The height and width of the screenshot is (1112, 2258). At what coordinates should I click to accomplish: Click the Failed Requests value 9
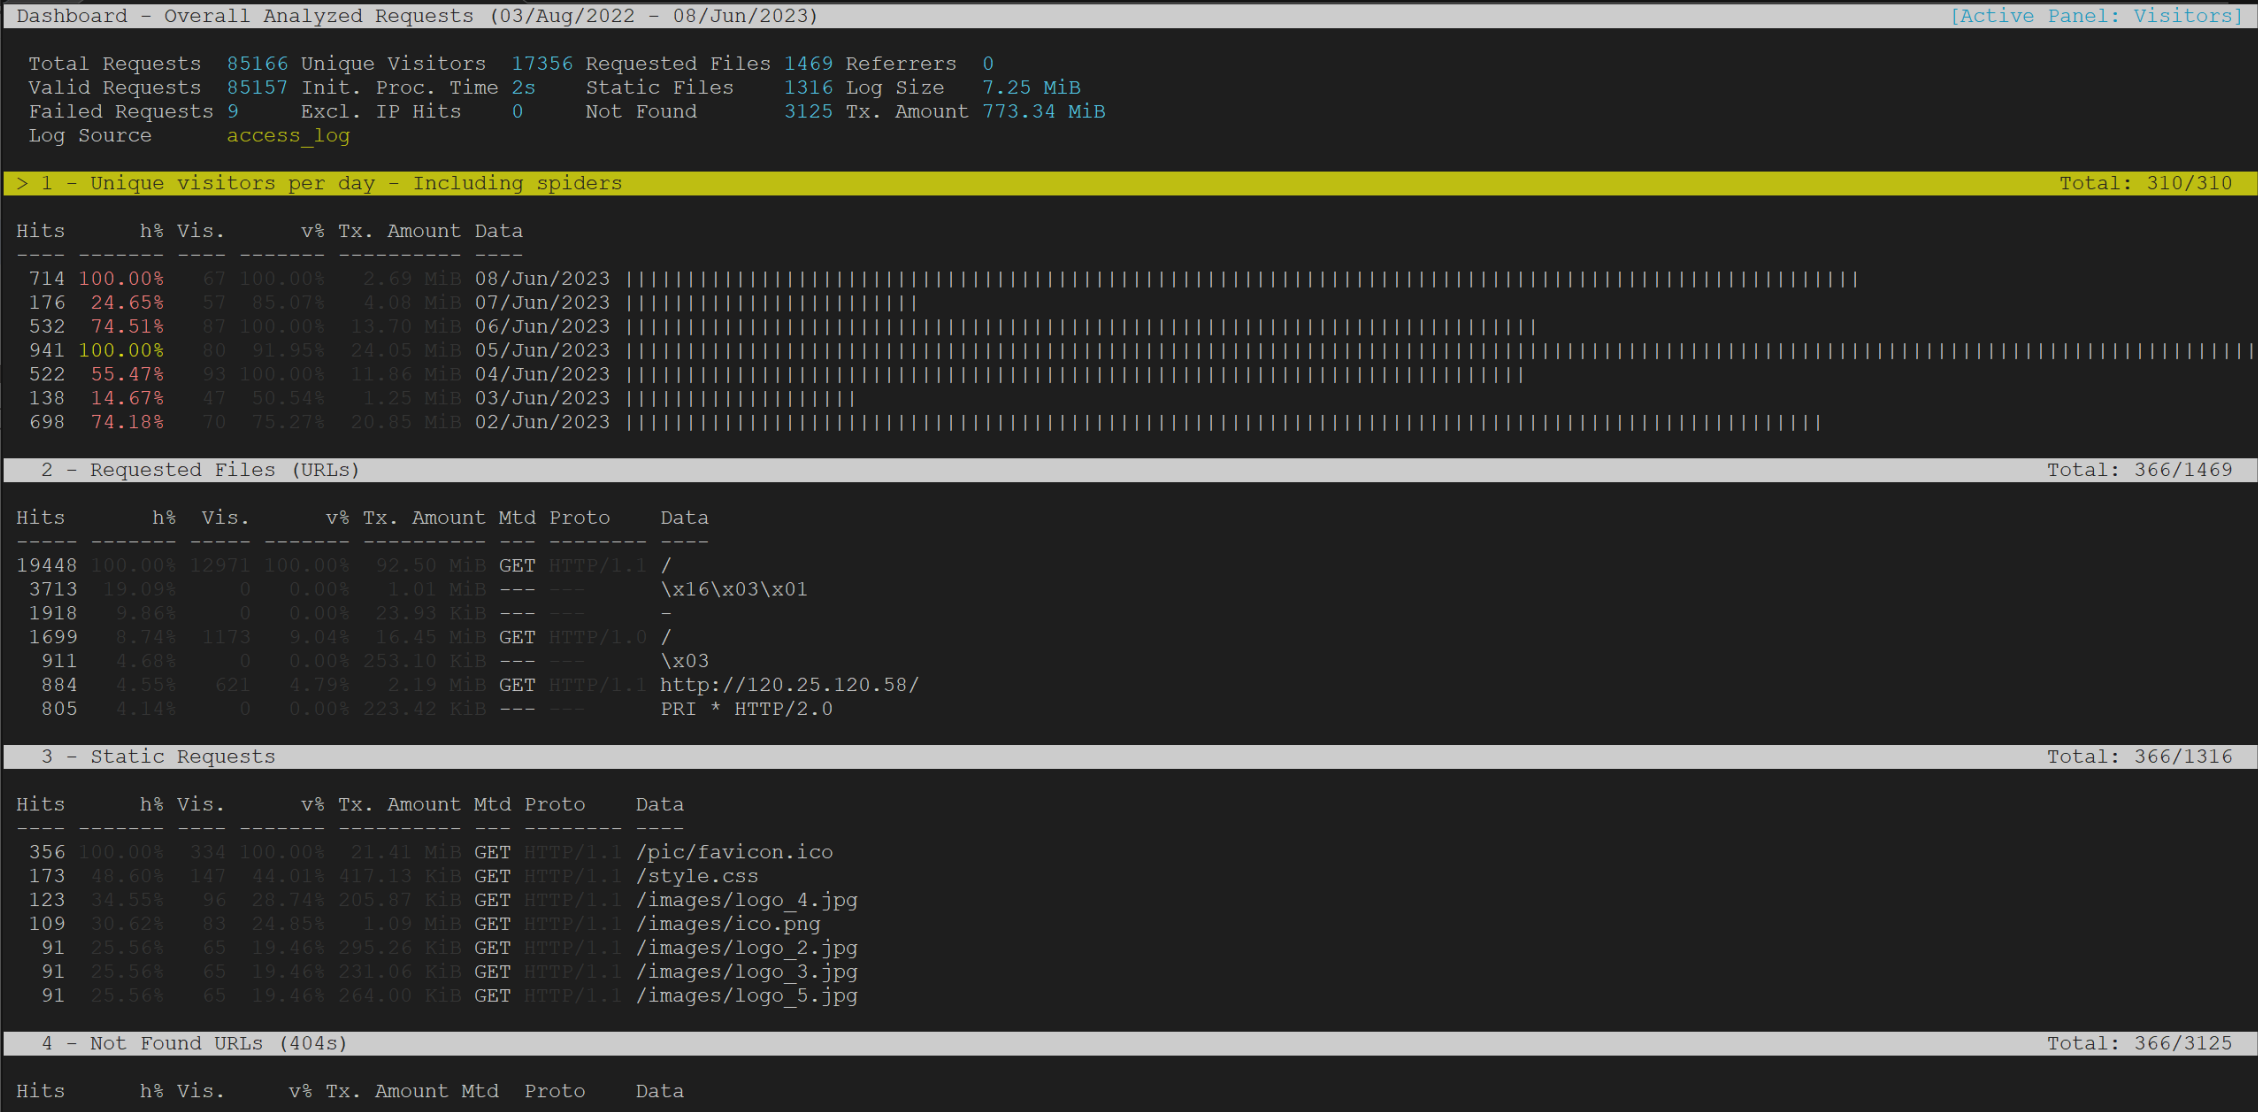coord(233,112)
